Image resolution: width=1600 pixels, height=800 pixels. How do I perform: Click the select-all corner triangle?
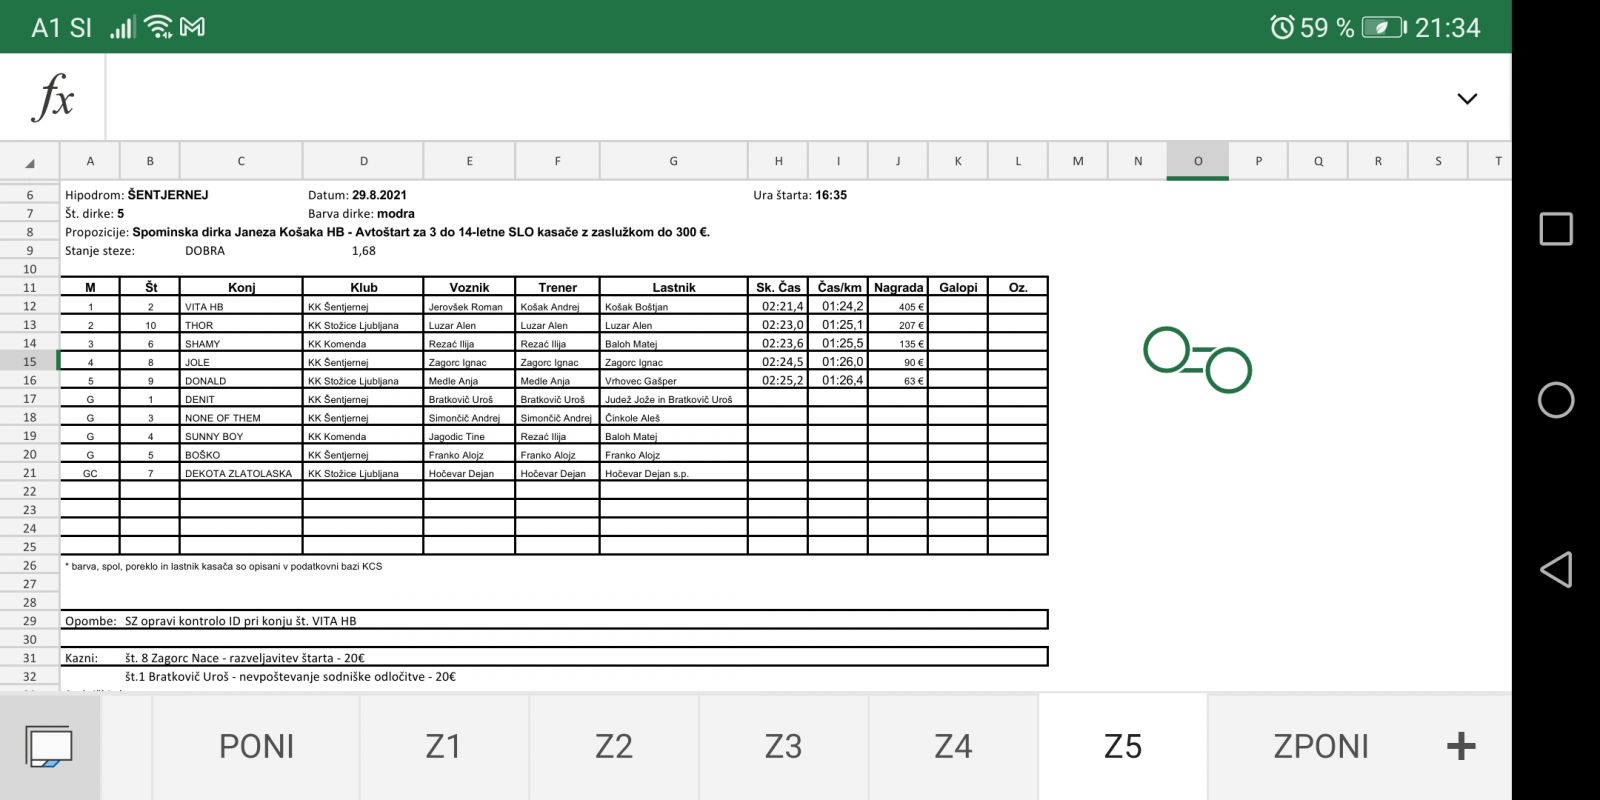pos(30,162)
